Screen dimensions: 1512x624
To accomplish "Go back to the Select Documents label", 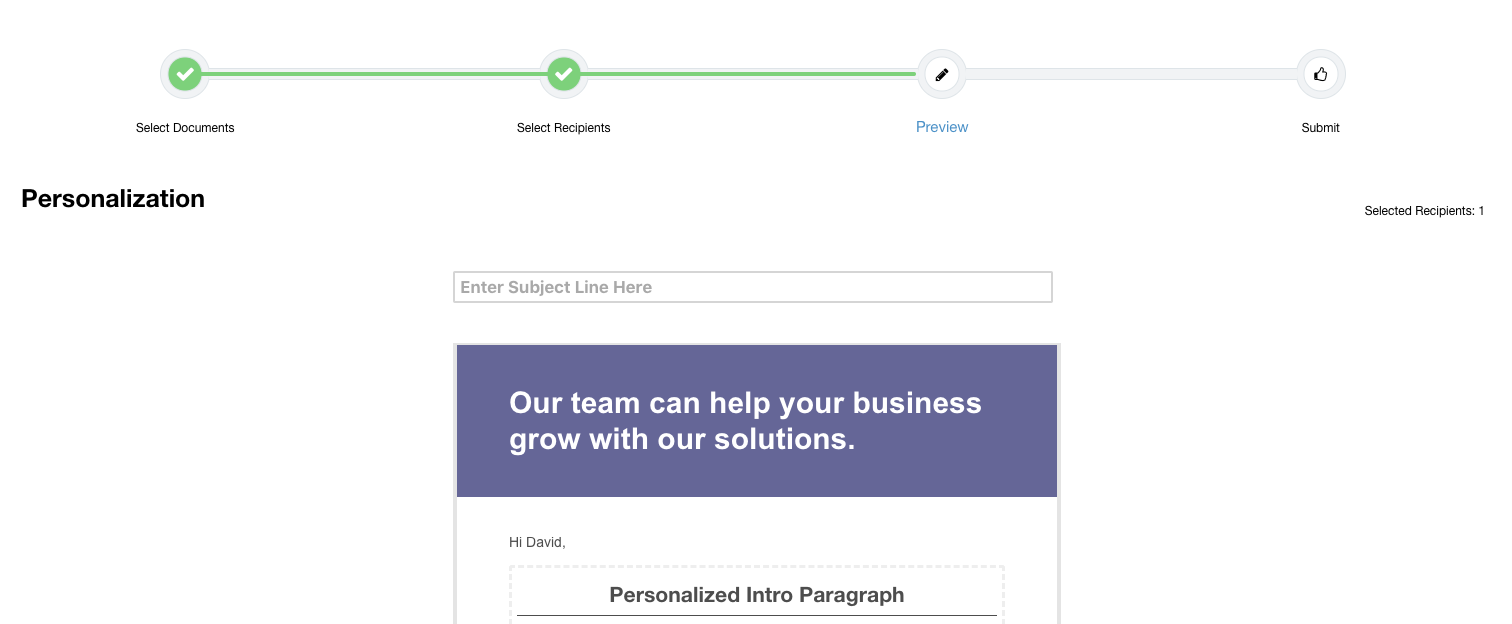I will (x=185, y=128).
